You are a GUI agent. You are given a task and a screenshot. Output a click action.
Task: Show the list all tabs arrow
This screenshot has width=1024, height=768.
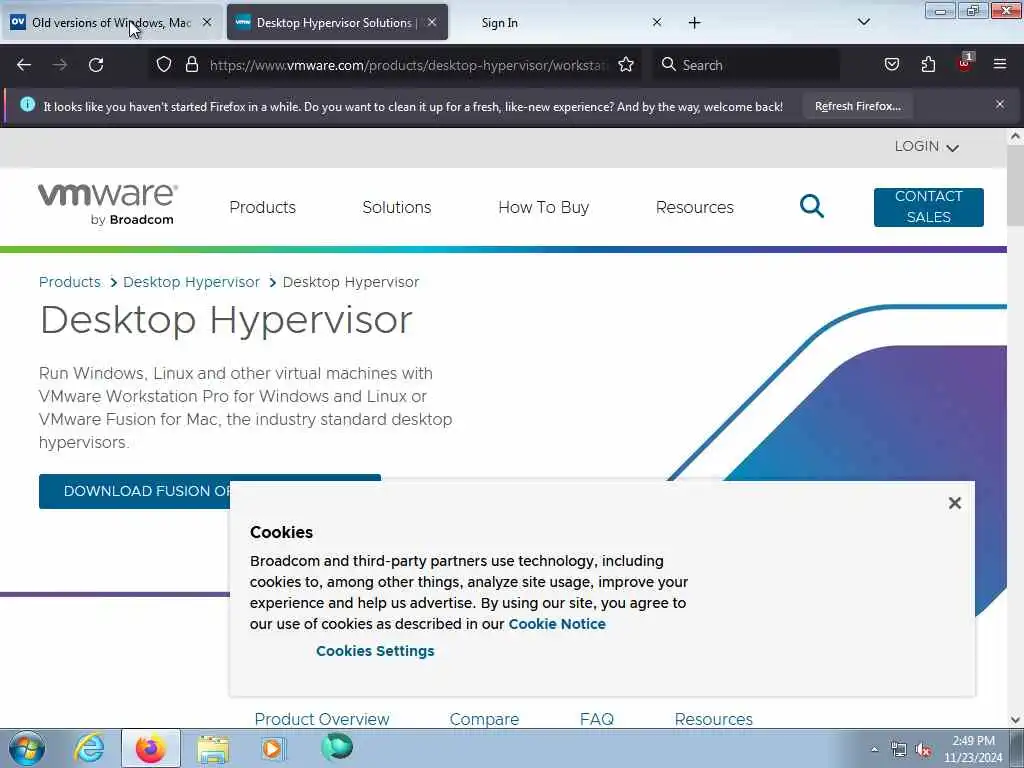(x=863, y=22)
